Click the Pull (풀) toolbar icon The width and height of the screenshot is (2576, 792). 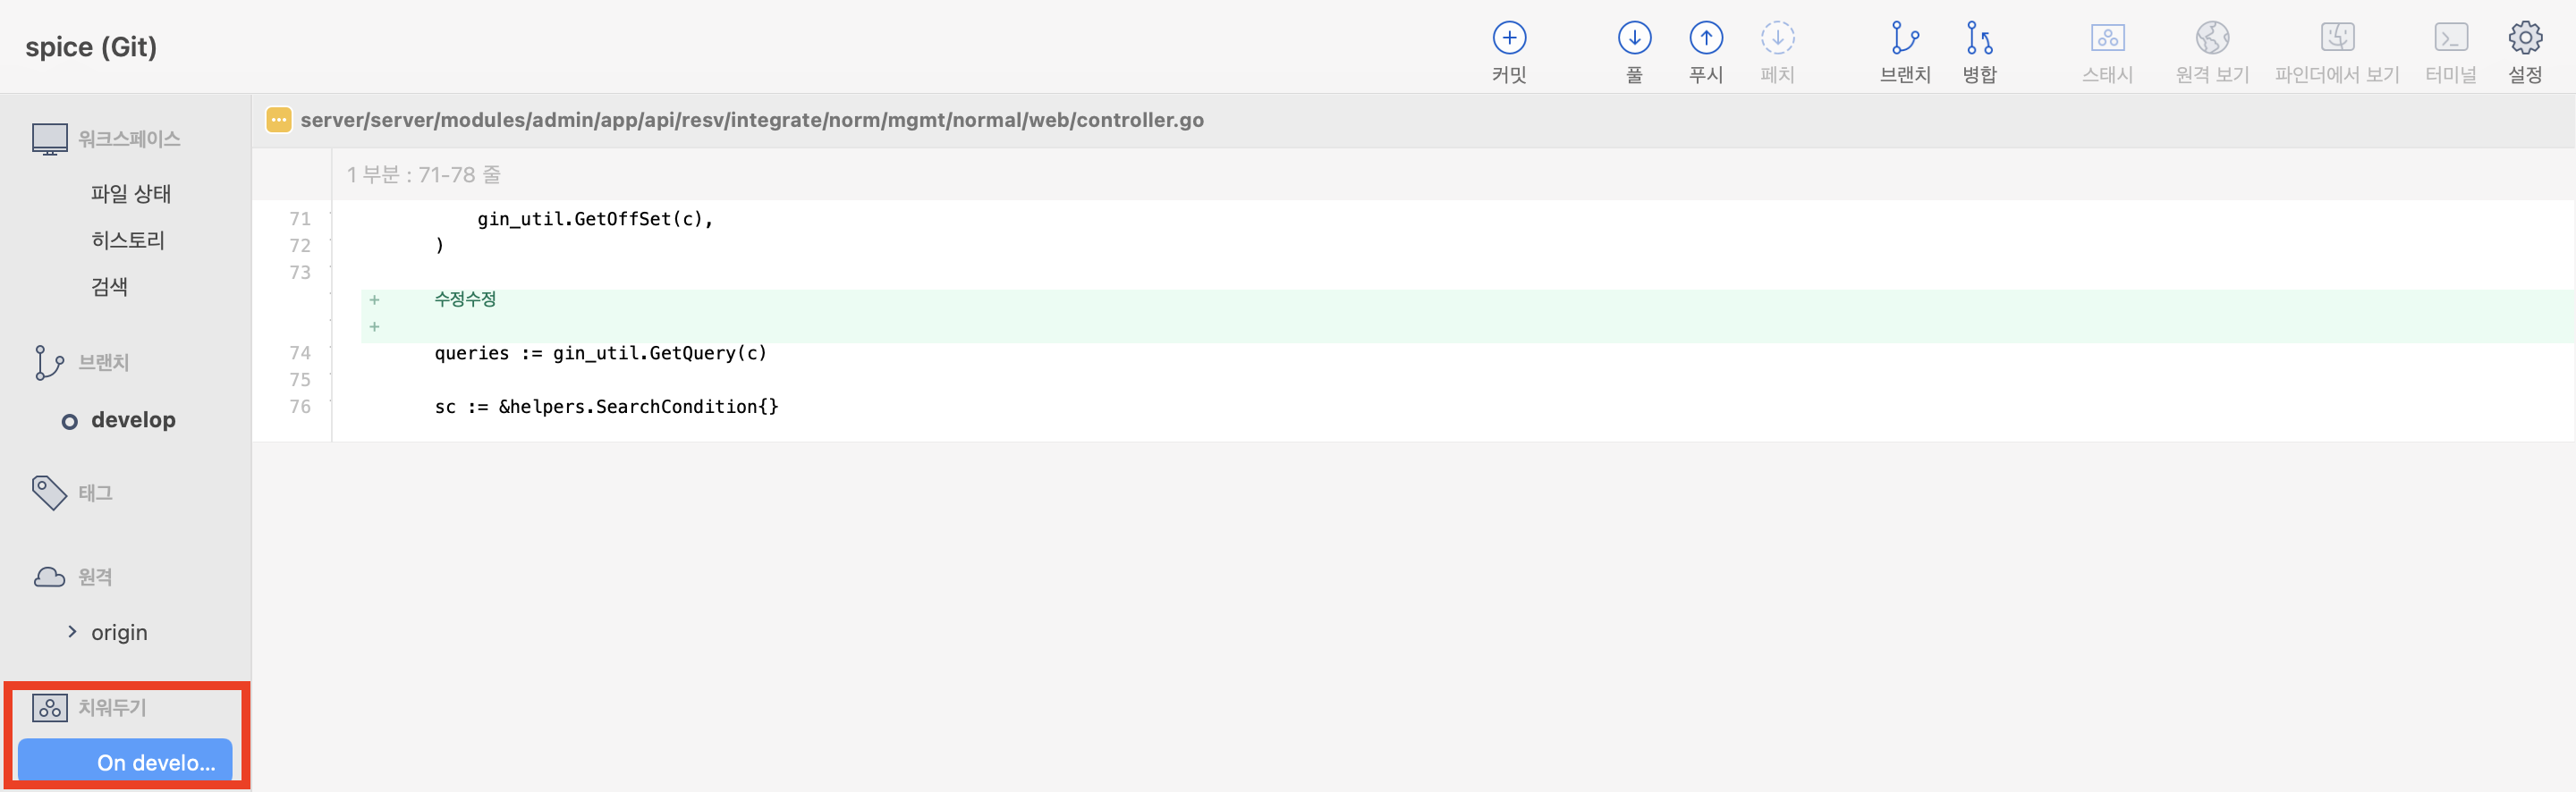(x=1634, y=38)
